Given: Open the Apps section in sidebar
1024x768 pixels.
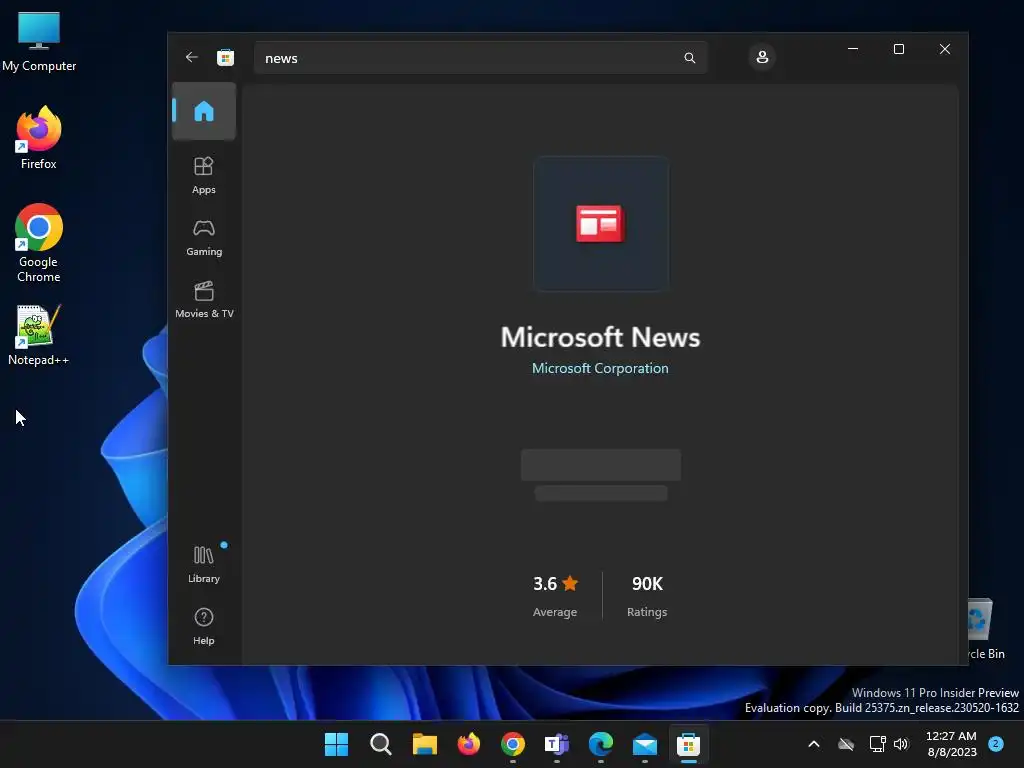Looking at the screenshot, I should tap(204, 175).
